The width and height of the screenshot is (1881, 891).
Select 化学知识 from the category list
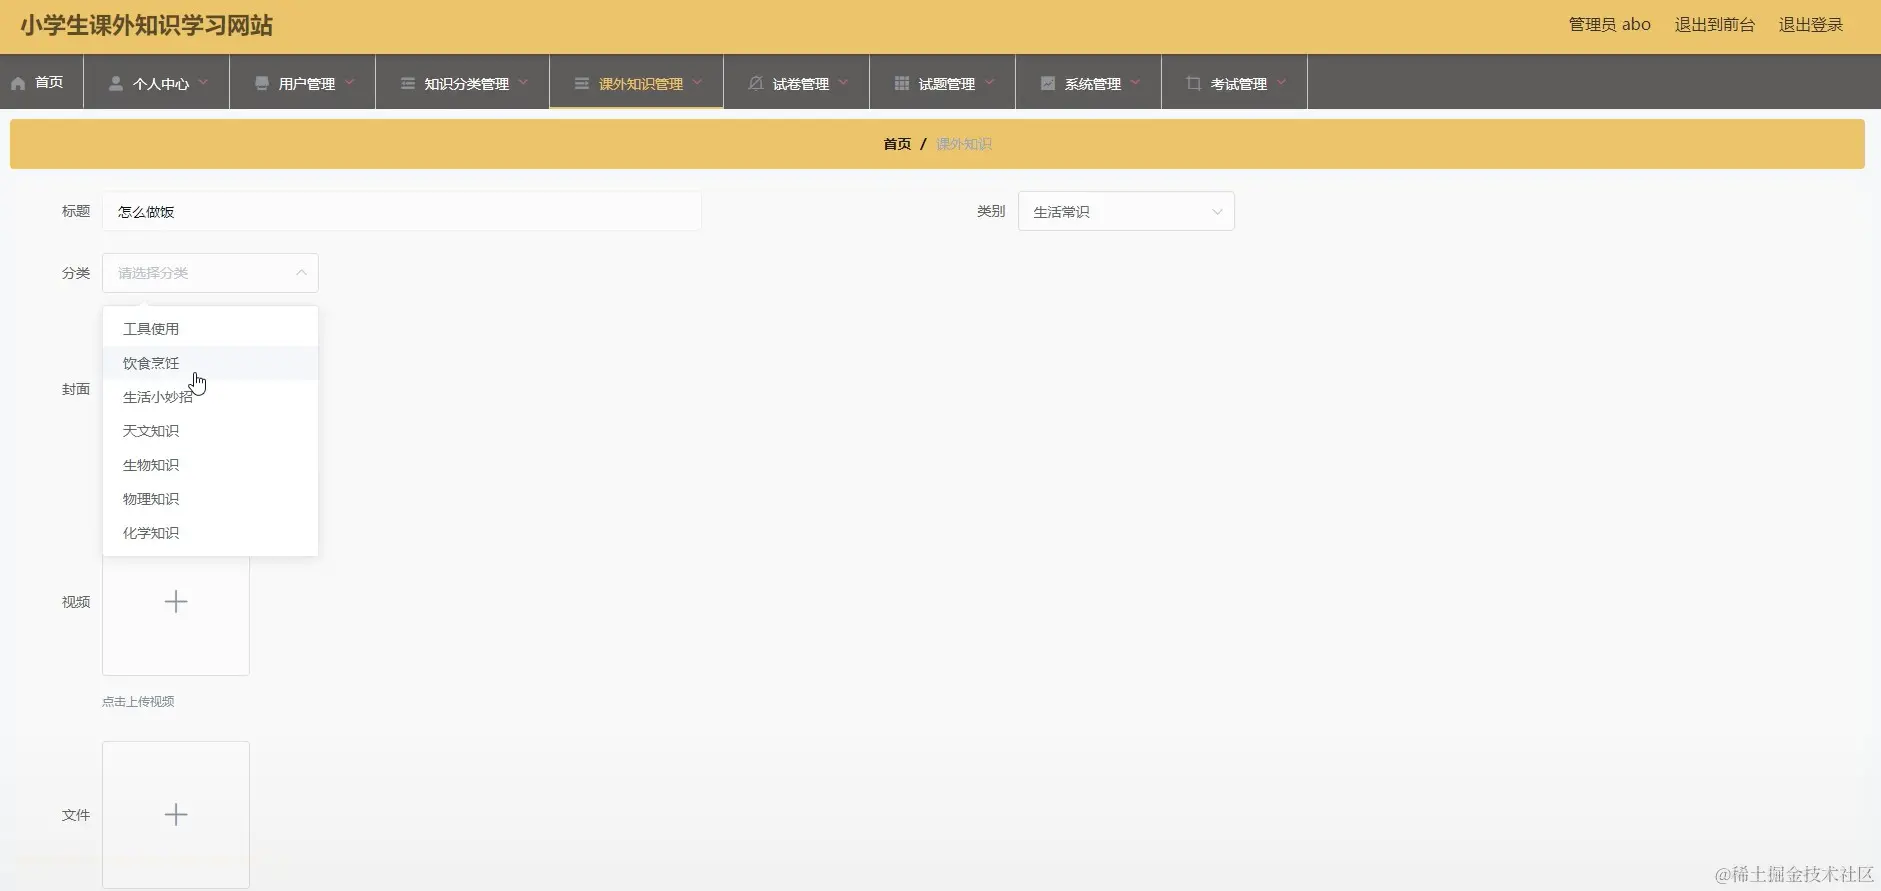(210, 533)
